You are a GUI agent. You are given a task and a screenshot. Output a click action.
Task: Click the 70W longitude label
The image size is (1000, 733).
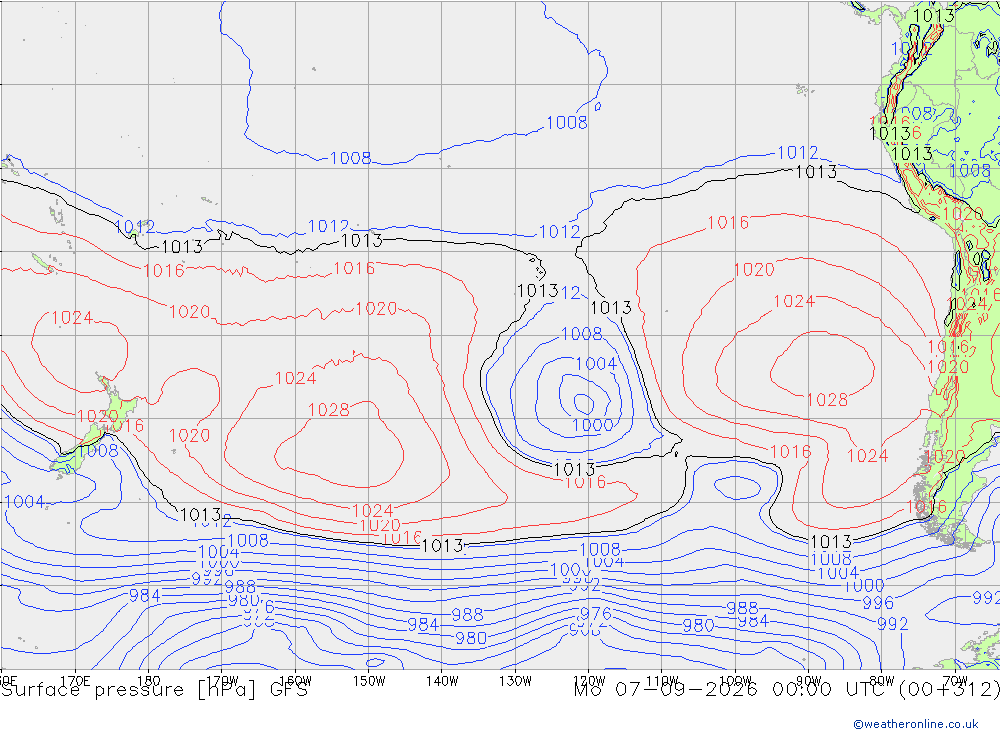955,681
